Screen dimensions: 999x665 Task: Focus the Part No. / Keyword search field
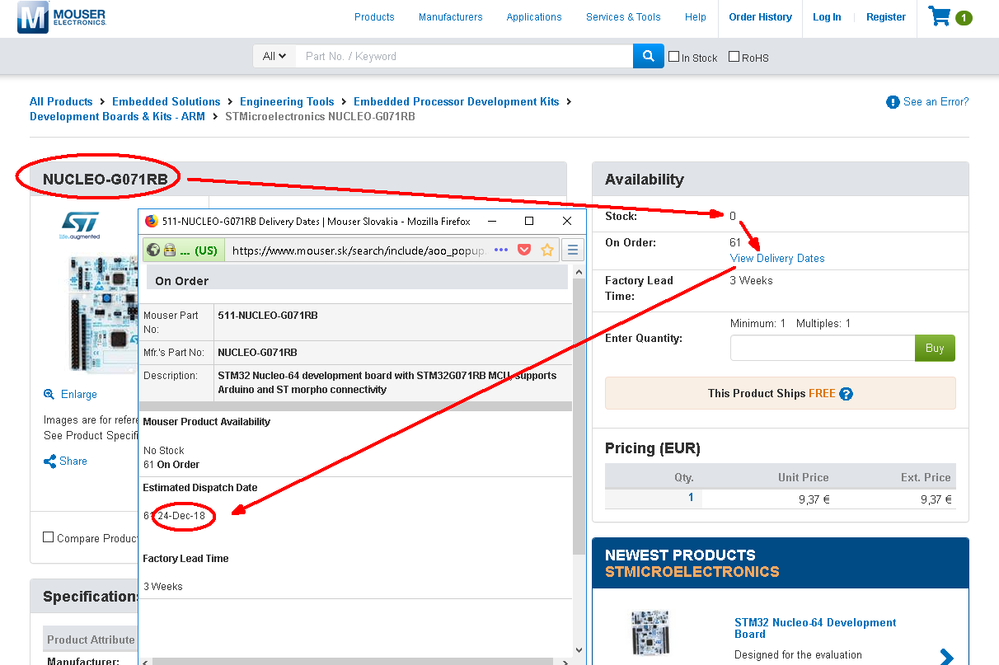pos(464,56)
